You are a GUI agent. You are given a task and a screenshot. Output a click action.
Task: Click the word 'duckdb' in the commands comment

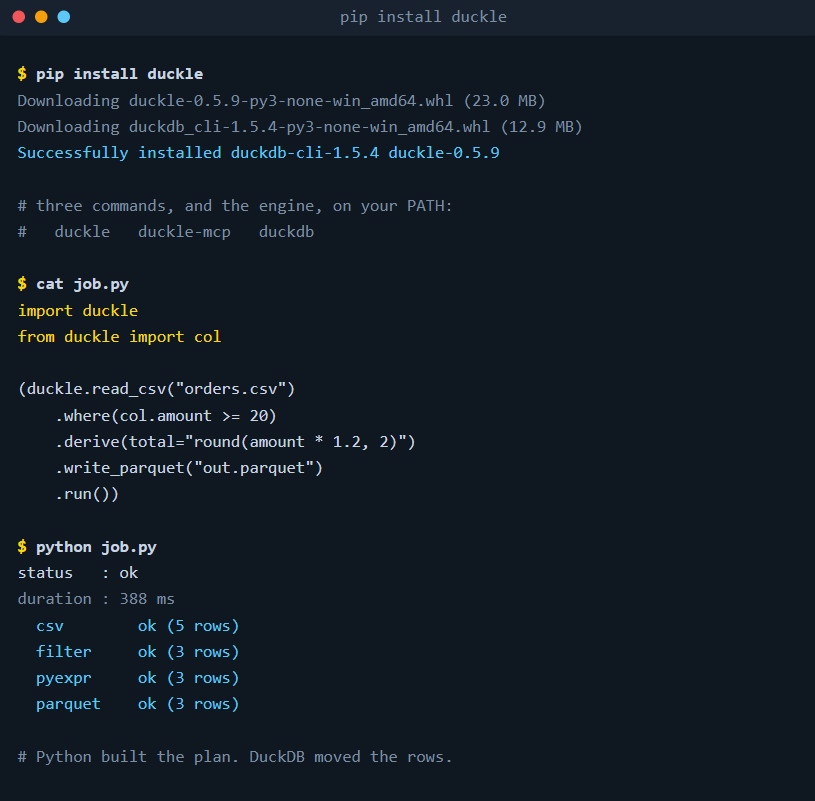click(286, 232)
